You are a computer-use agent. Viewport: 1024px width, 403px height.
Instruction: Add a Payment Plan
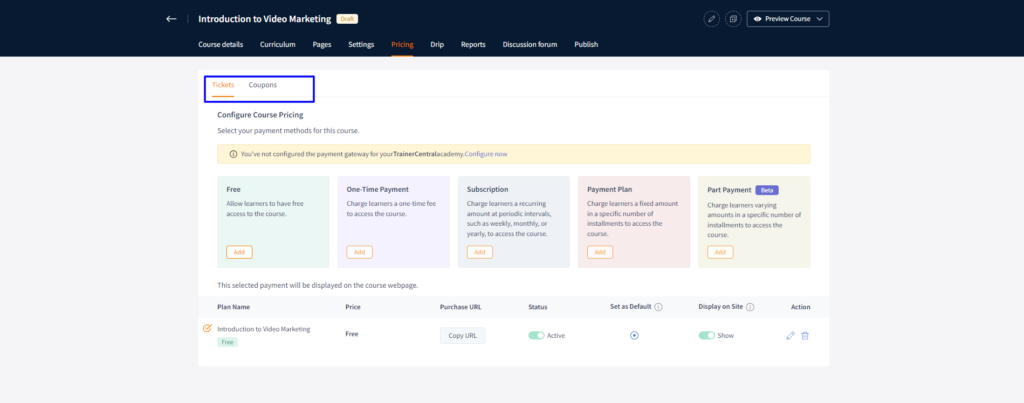point(600,252)
